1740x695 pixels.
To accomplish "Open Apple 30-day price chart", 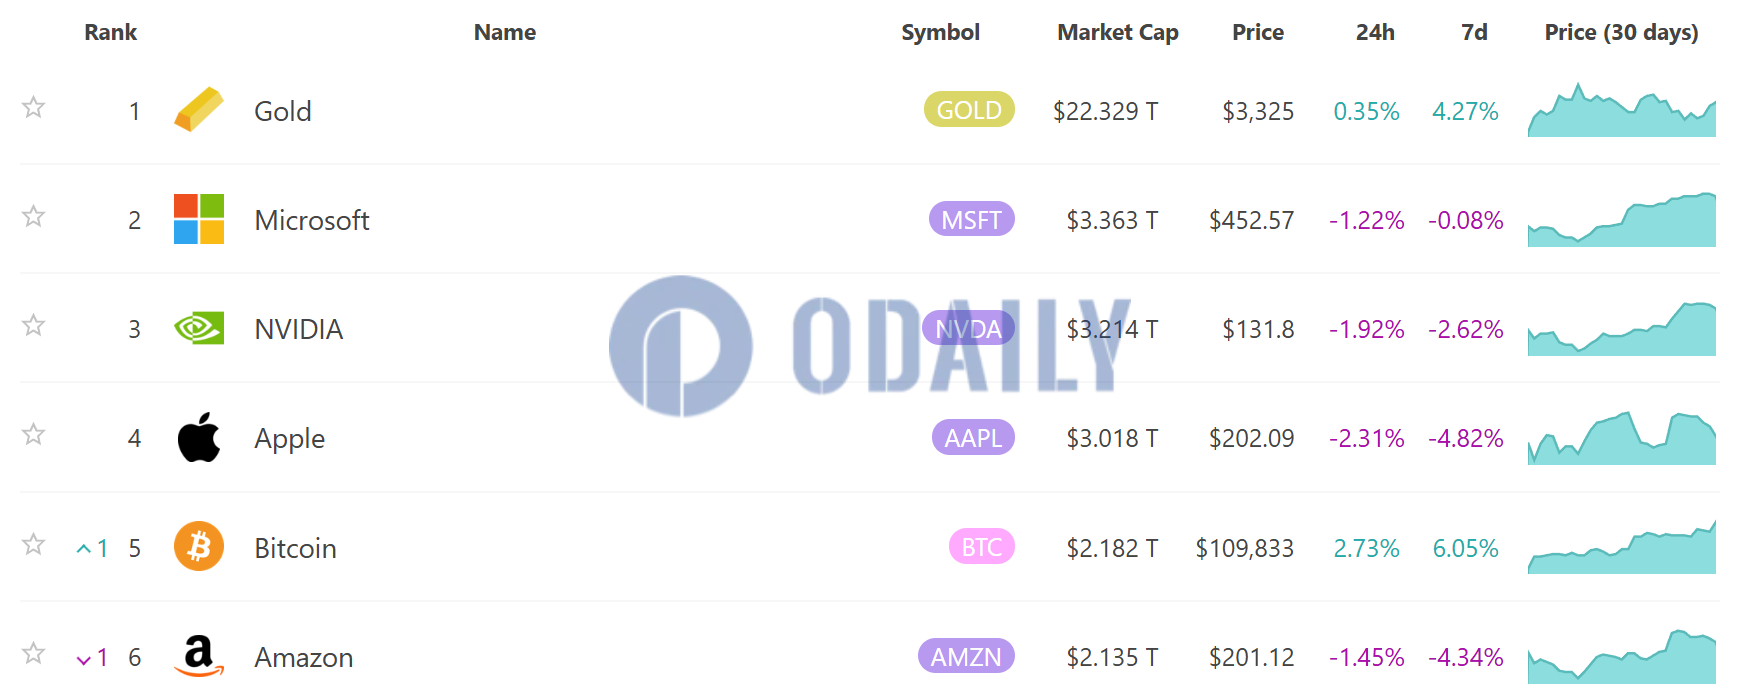I will (1621, 439).
